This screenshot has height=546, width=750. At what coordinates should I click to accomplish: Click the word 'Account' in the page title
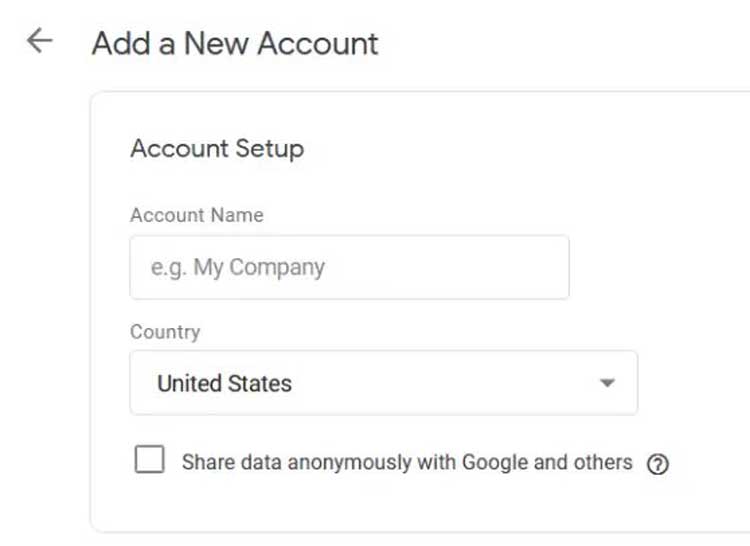coord(318,44)
